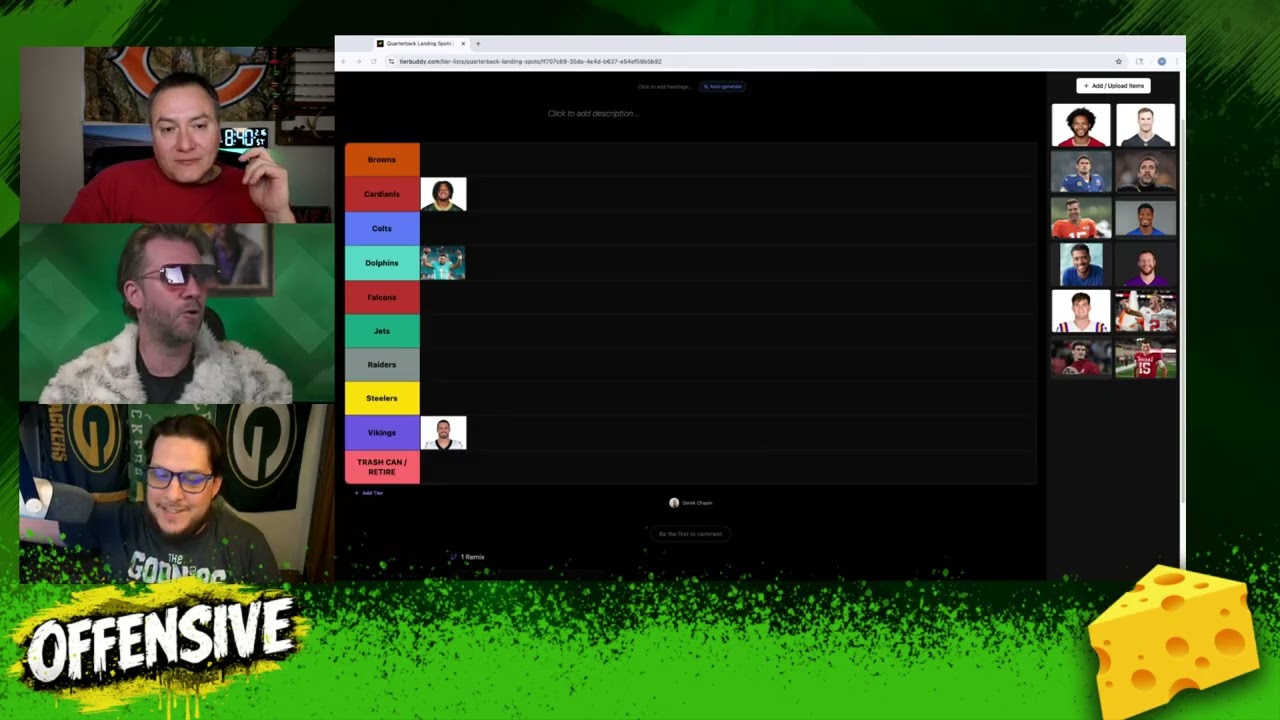This screenshot has width=1280, height=720.
Task: Pick the bearded player in black turtleneck thumbnail
Action: [1146, 172]
